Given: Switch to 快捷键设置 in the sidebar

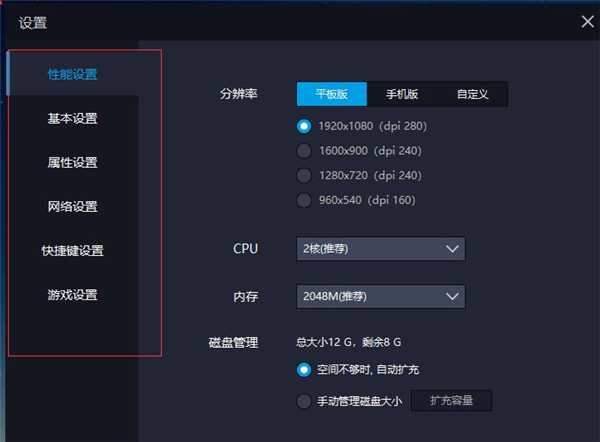Looking at the screenshot, I should click(x=73, y=251).
